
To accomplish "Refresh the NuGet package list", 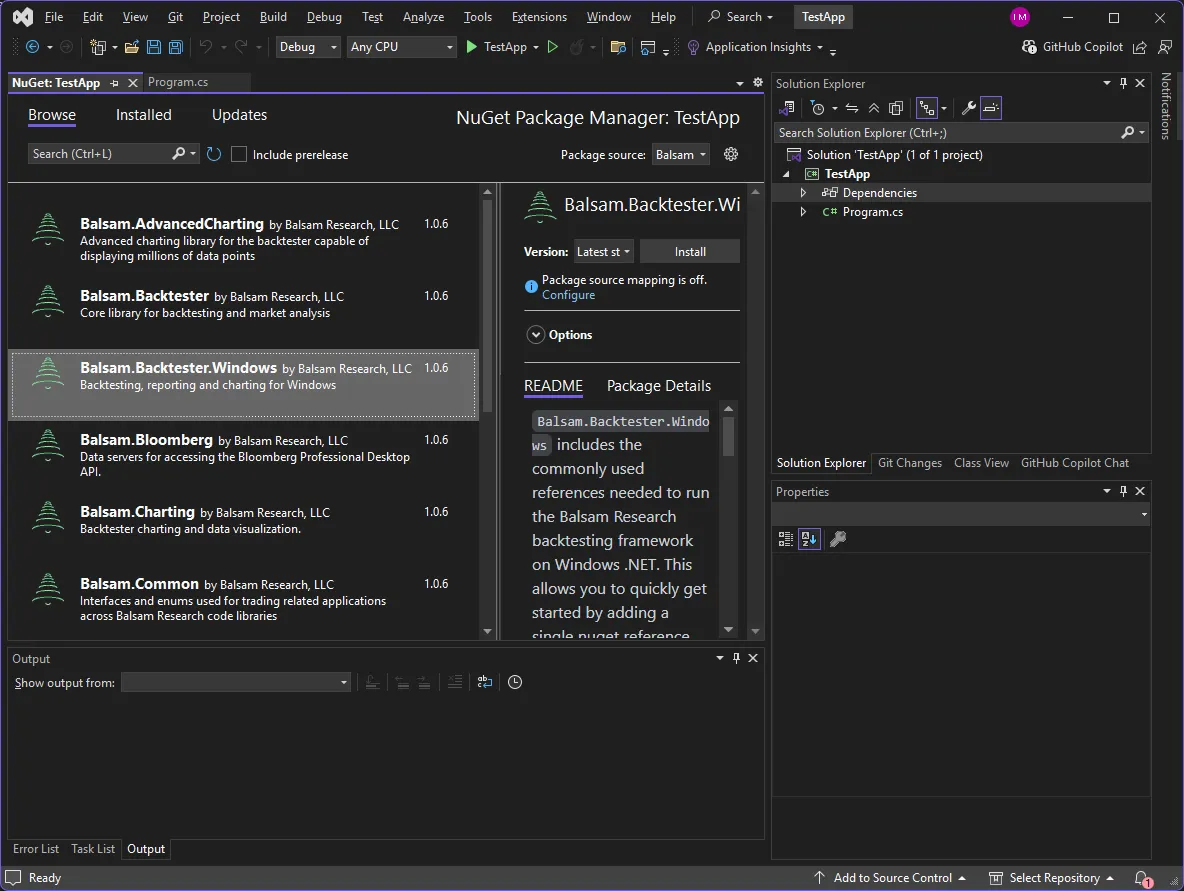I will (x=214, y=154).
